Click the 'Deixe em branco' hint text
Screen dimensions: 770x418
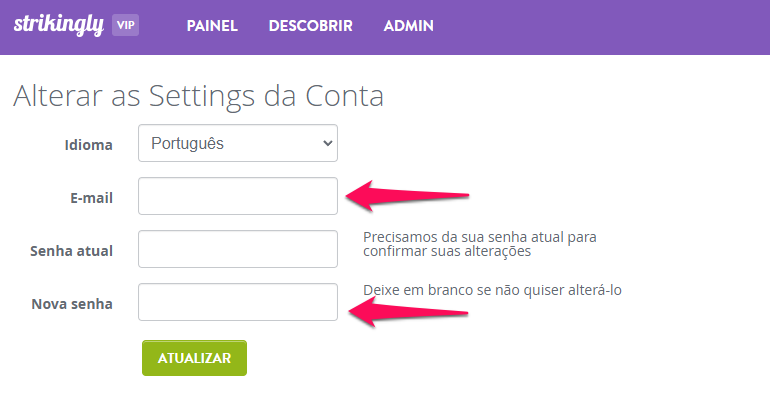[x=493, y=290]
